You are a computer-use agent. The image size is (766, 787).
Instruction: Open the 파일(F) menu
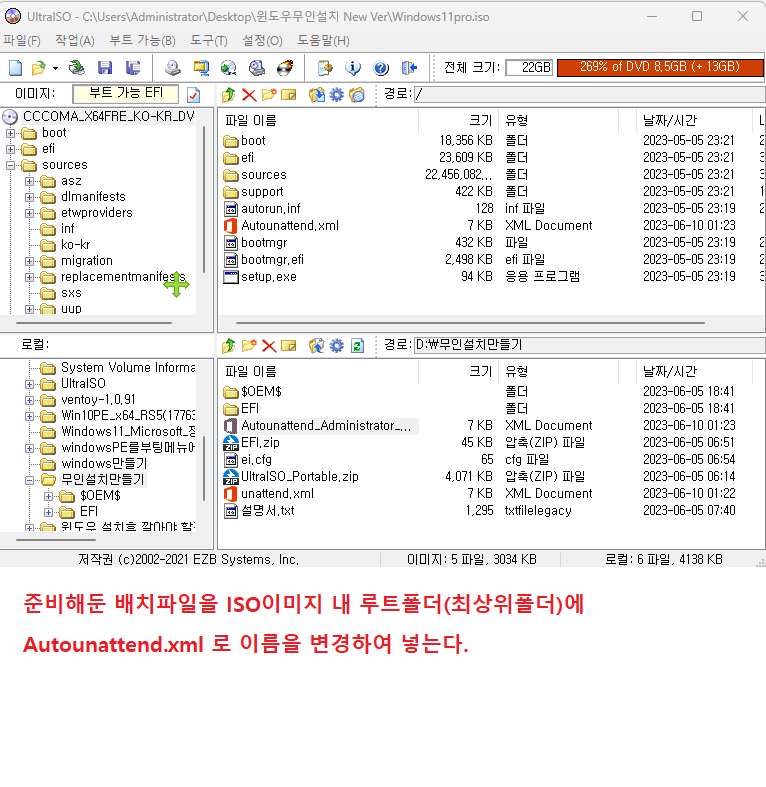(x=22, y=41)
